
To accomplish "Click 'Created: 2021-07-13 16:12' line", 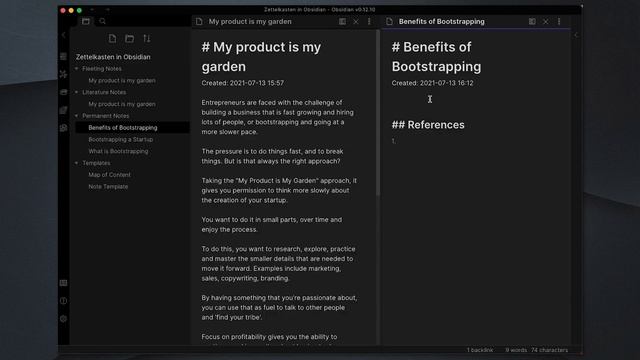I will 432,83.
